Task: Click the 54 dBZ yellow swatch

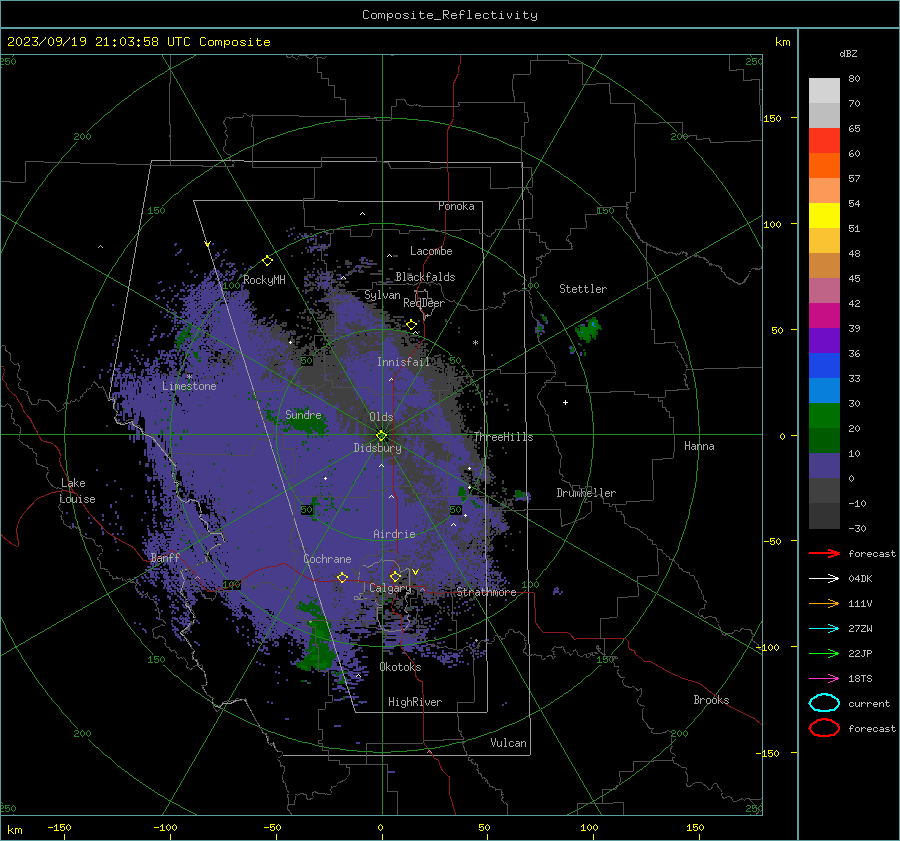Action: (824, 215)
